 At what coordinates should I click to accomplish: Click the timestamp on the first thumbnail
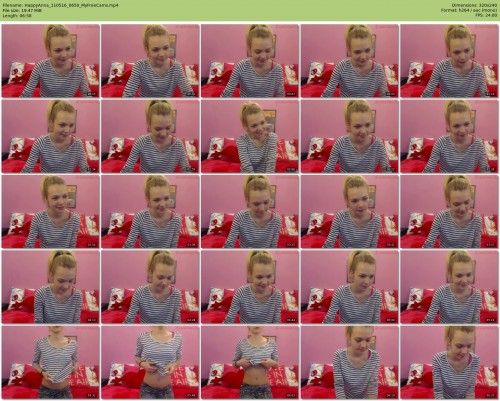tap(91, 94)
